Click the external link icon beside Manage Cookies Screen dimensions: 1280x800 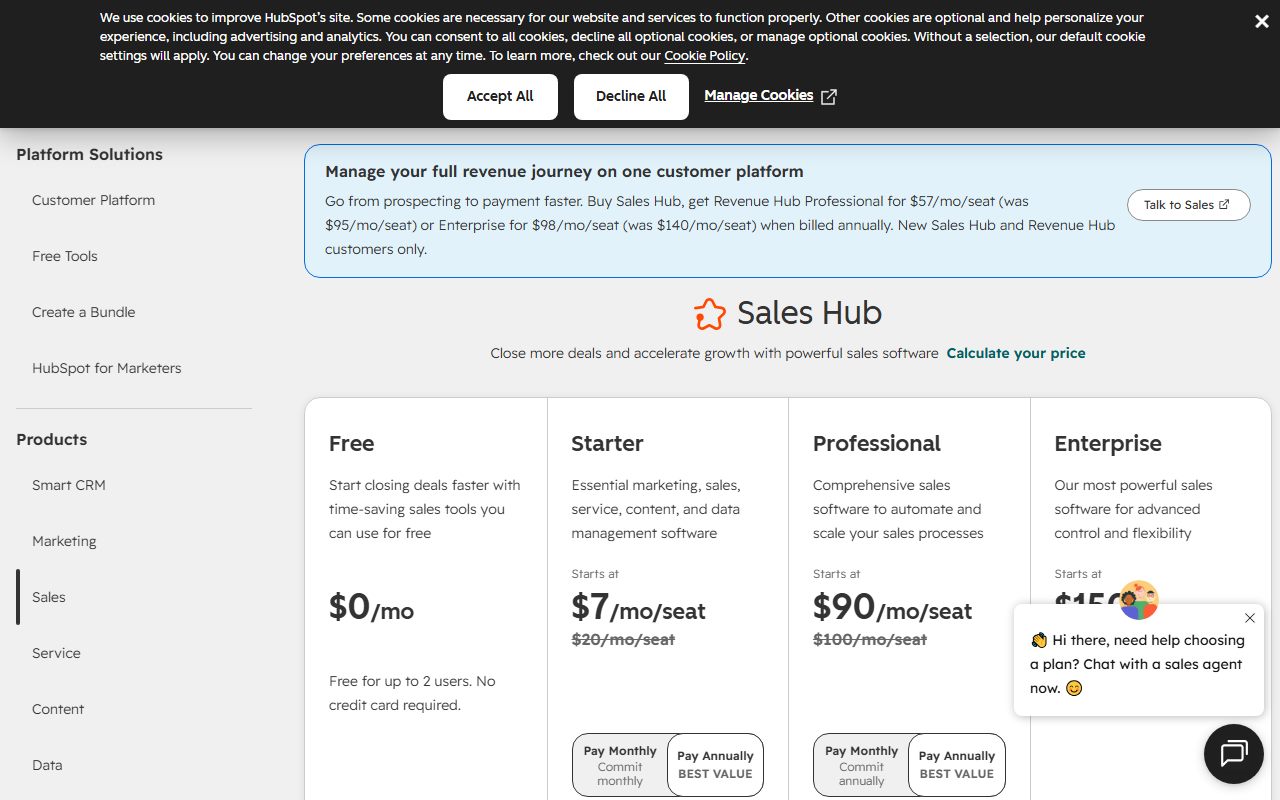(828, 96)
